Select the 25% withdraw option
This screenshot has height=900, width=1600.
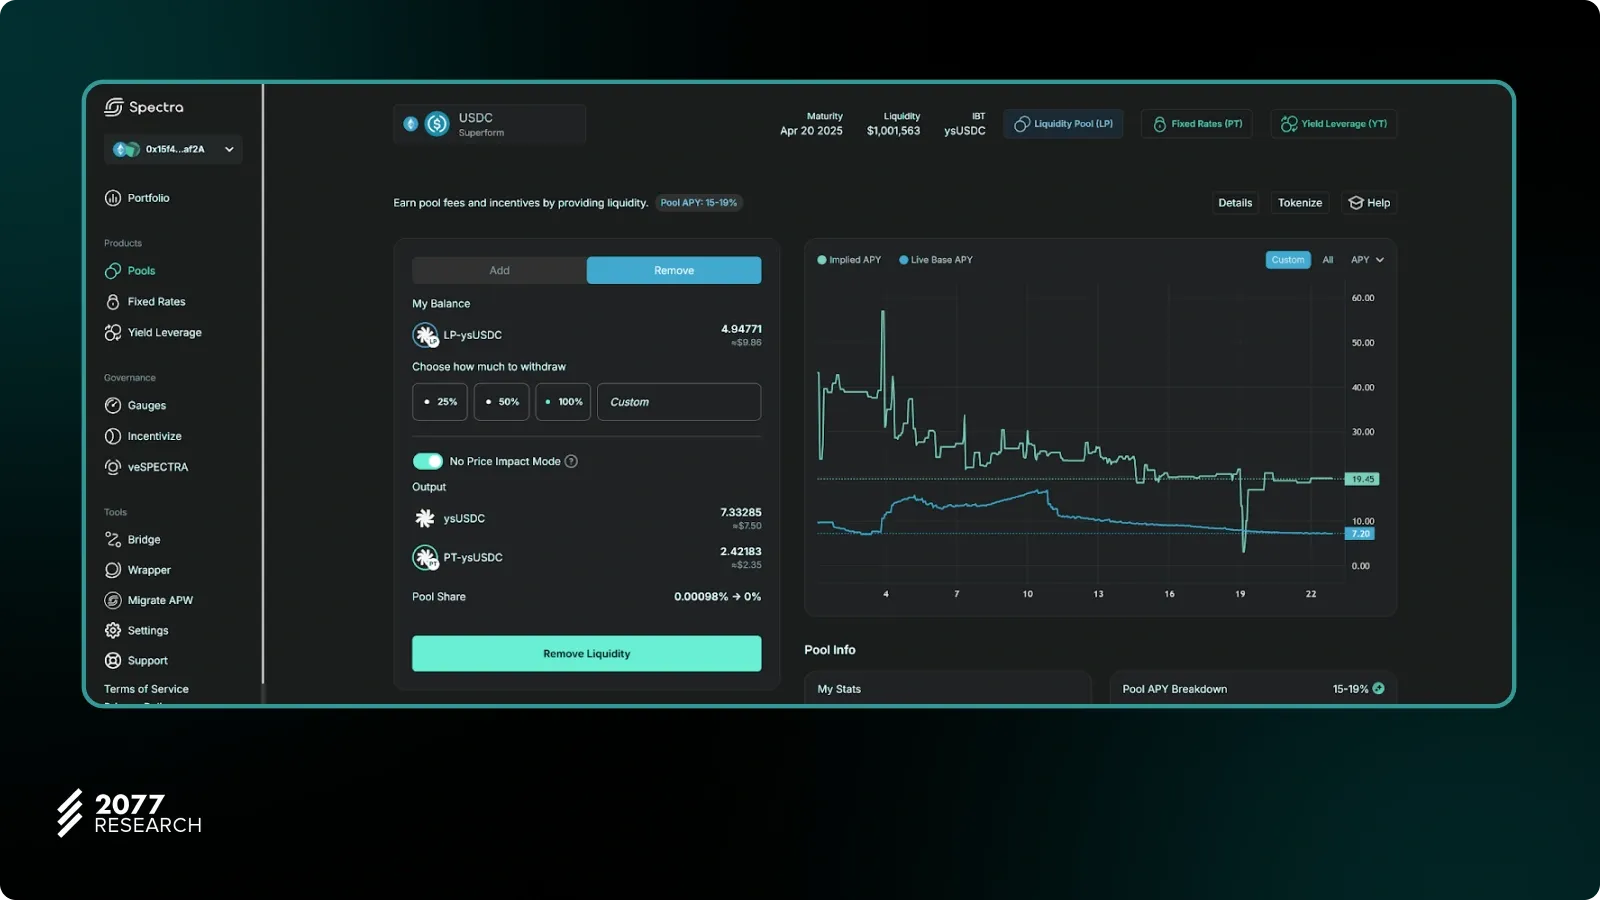pyautogui.click(x=440, y=402)
